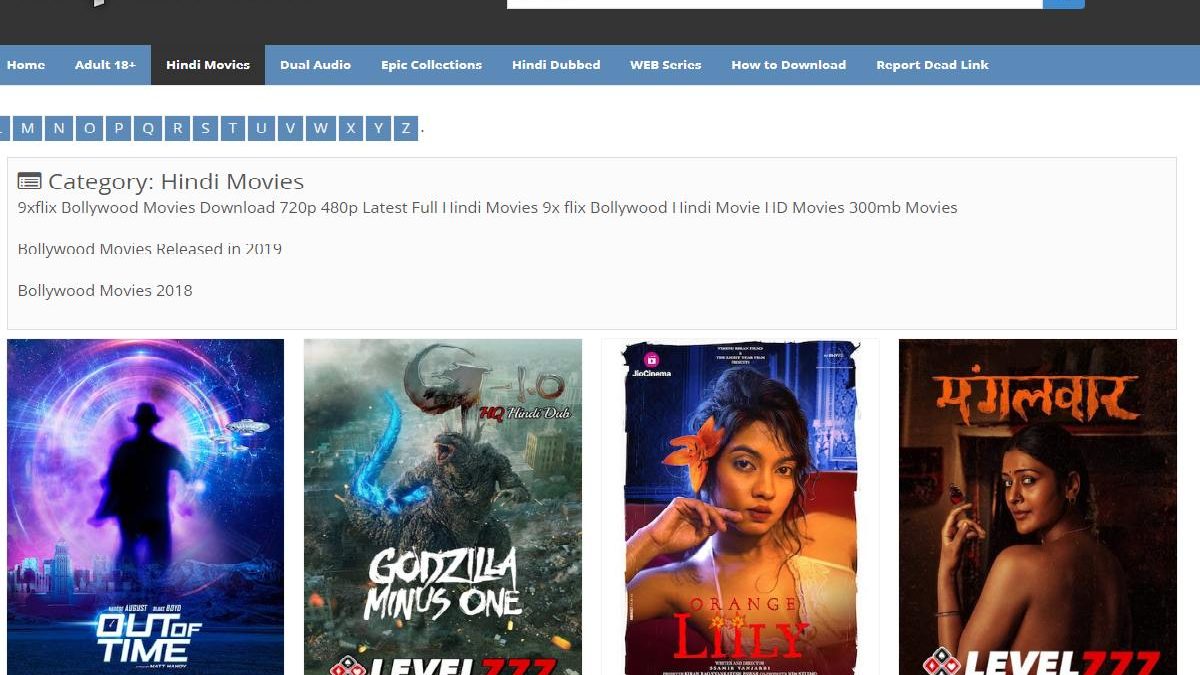Filter movies by letter W
The image size is (1200, 675).
[x=320, y=128]
